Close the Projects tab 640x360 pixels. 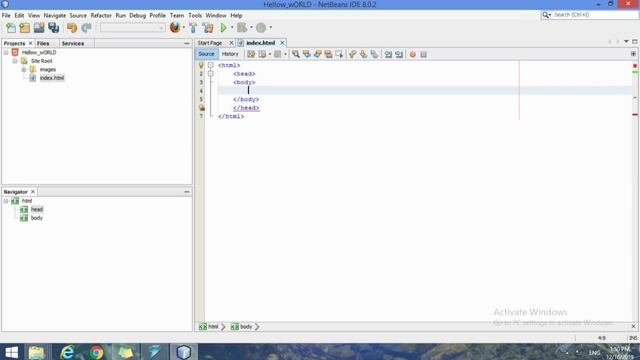tap(30, 43)
